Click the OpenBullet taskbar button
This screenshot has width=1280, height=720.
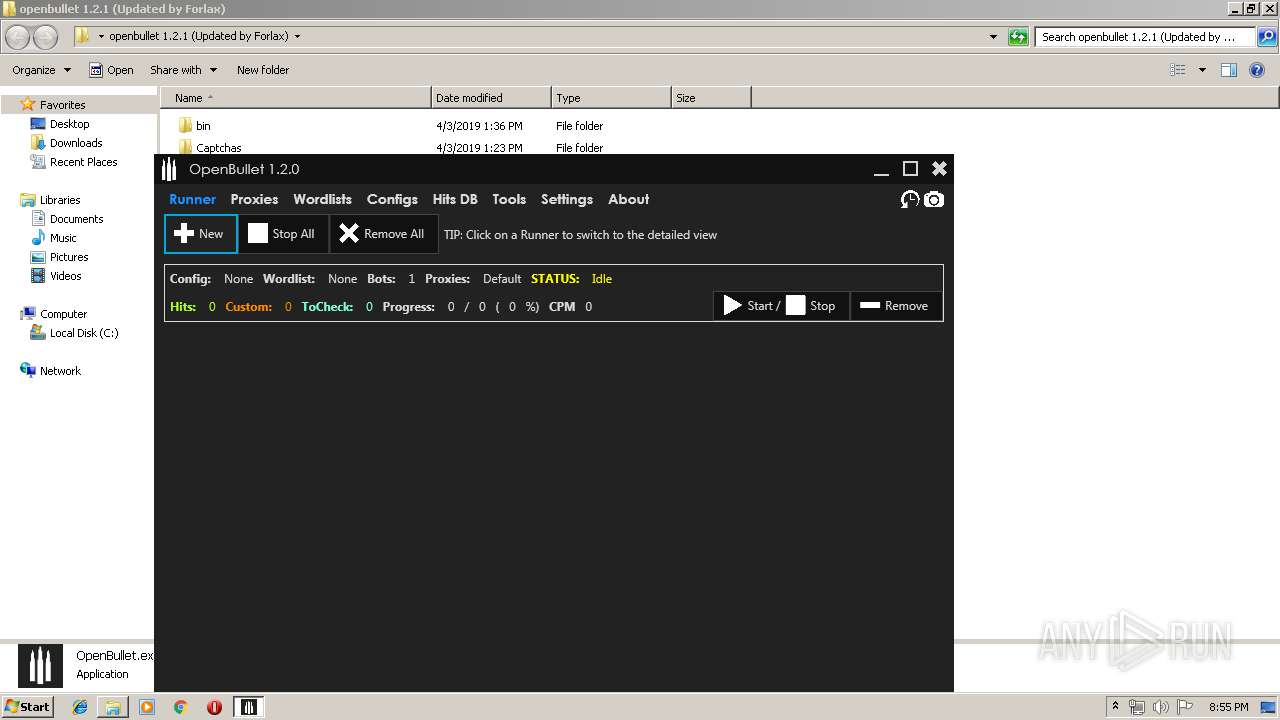(x=249, y=707)
